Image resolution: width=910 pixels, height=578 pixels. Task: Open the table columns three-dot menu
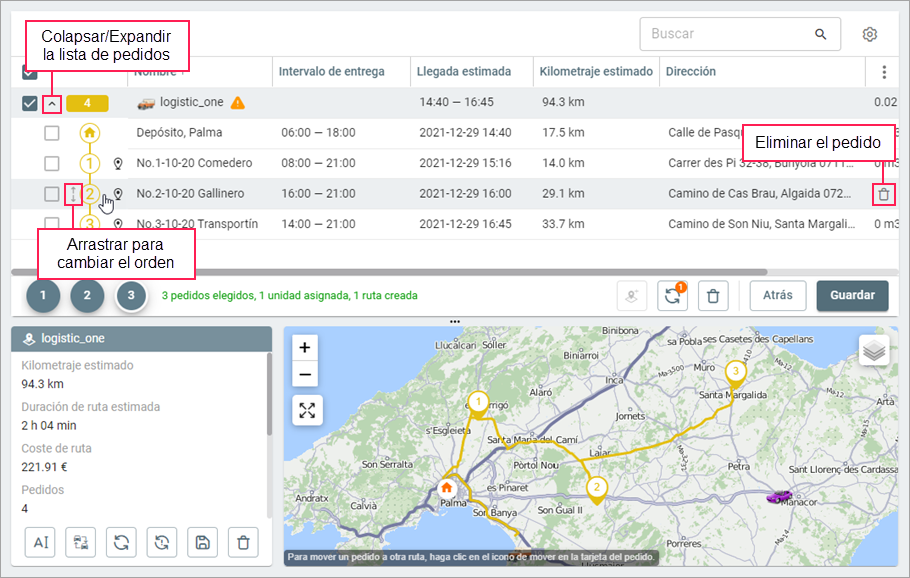point(883,72)
